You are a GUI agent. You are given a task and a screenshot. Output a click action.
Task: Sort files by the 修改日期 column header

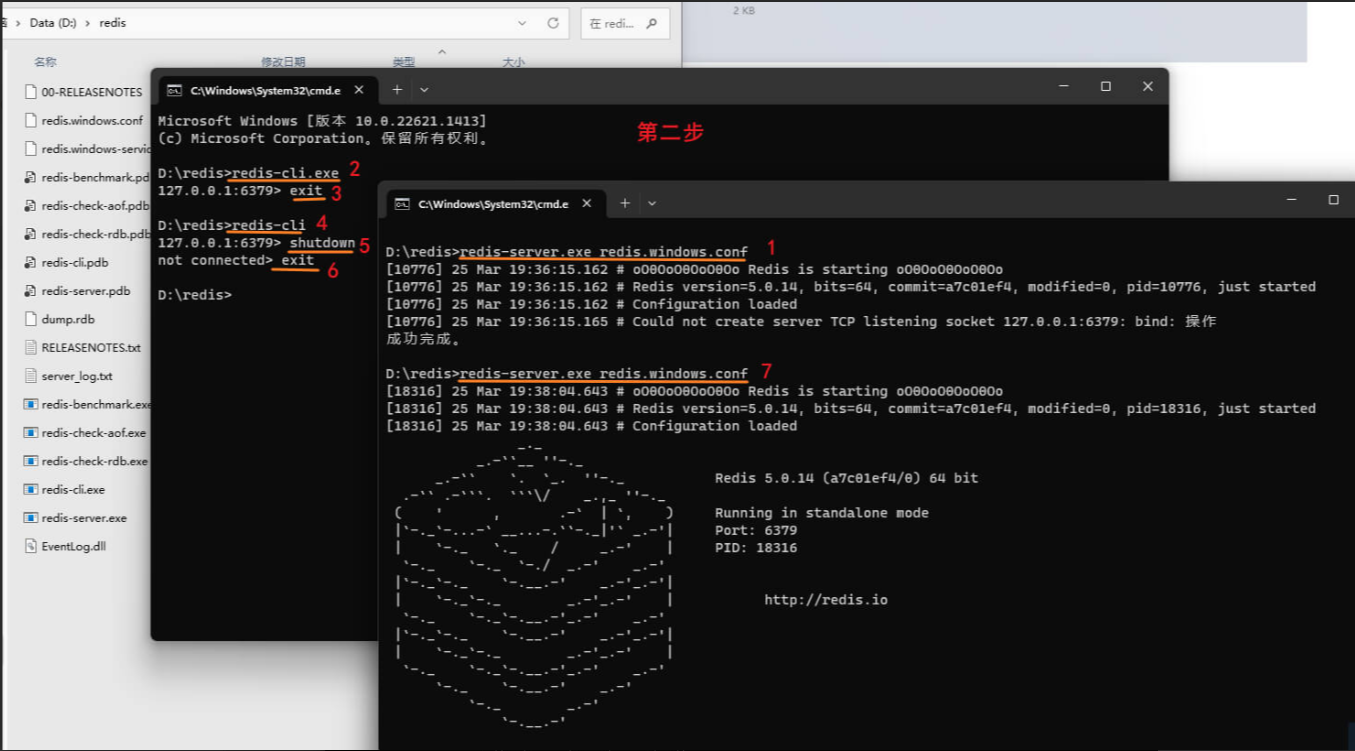[x=283, y=62]
